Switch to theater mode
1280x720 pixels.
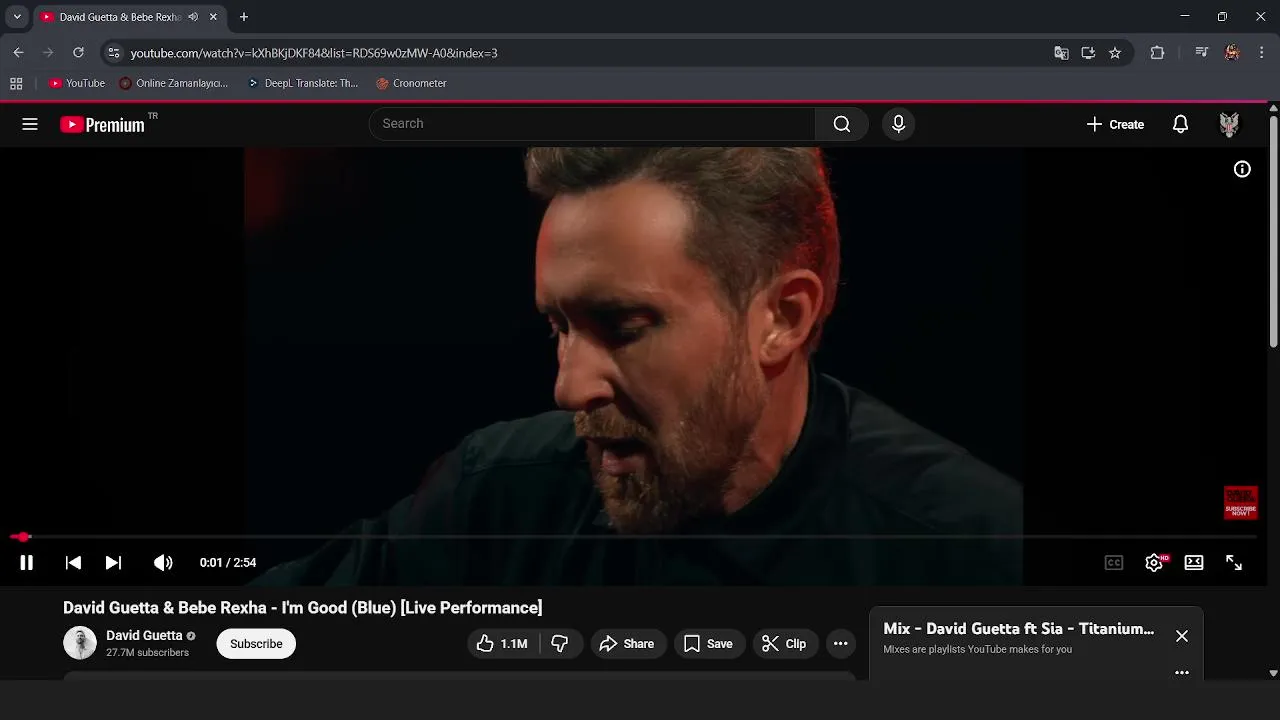click(1194, 563)
